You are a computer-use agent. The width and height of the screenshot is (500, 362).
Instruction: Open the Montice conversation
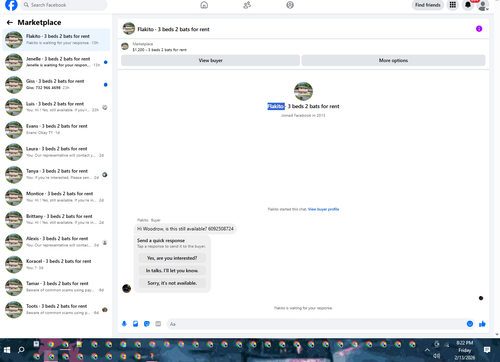56,197
